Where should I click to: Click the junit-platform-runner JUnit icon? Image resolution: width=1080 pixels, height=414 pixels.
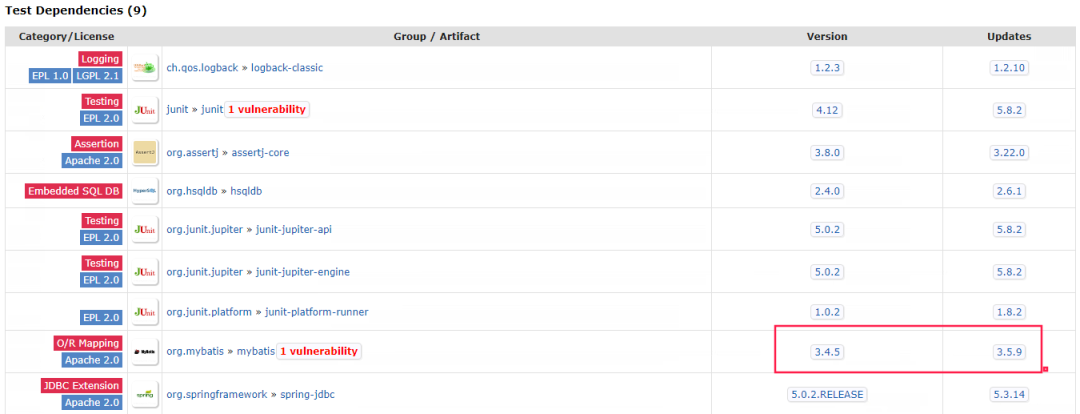(x=144, y=313)
